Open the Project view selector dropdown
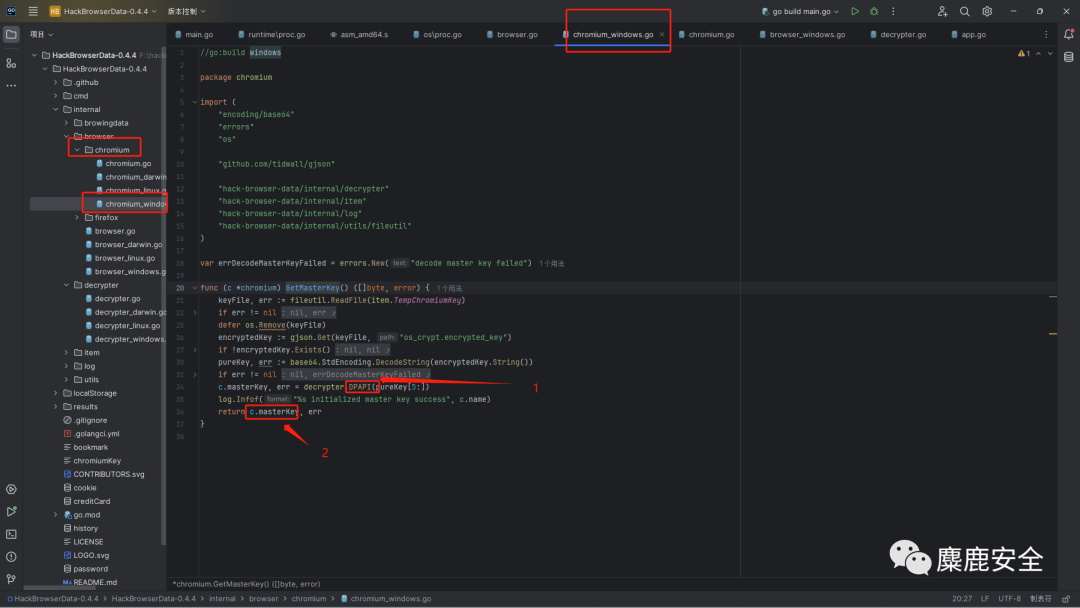The height and width of the screenshot is (608, 1080). 41,34
